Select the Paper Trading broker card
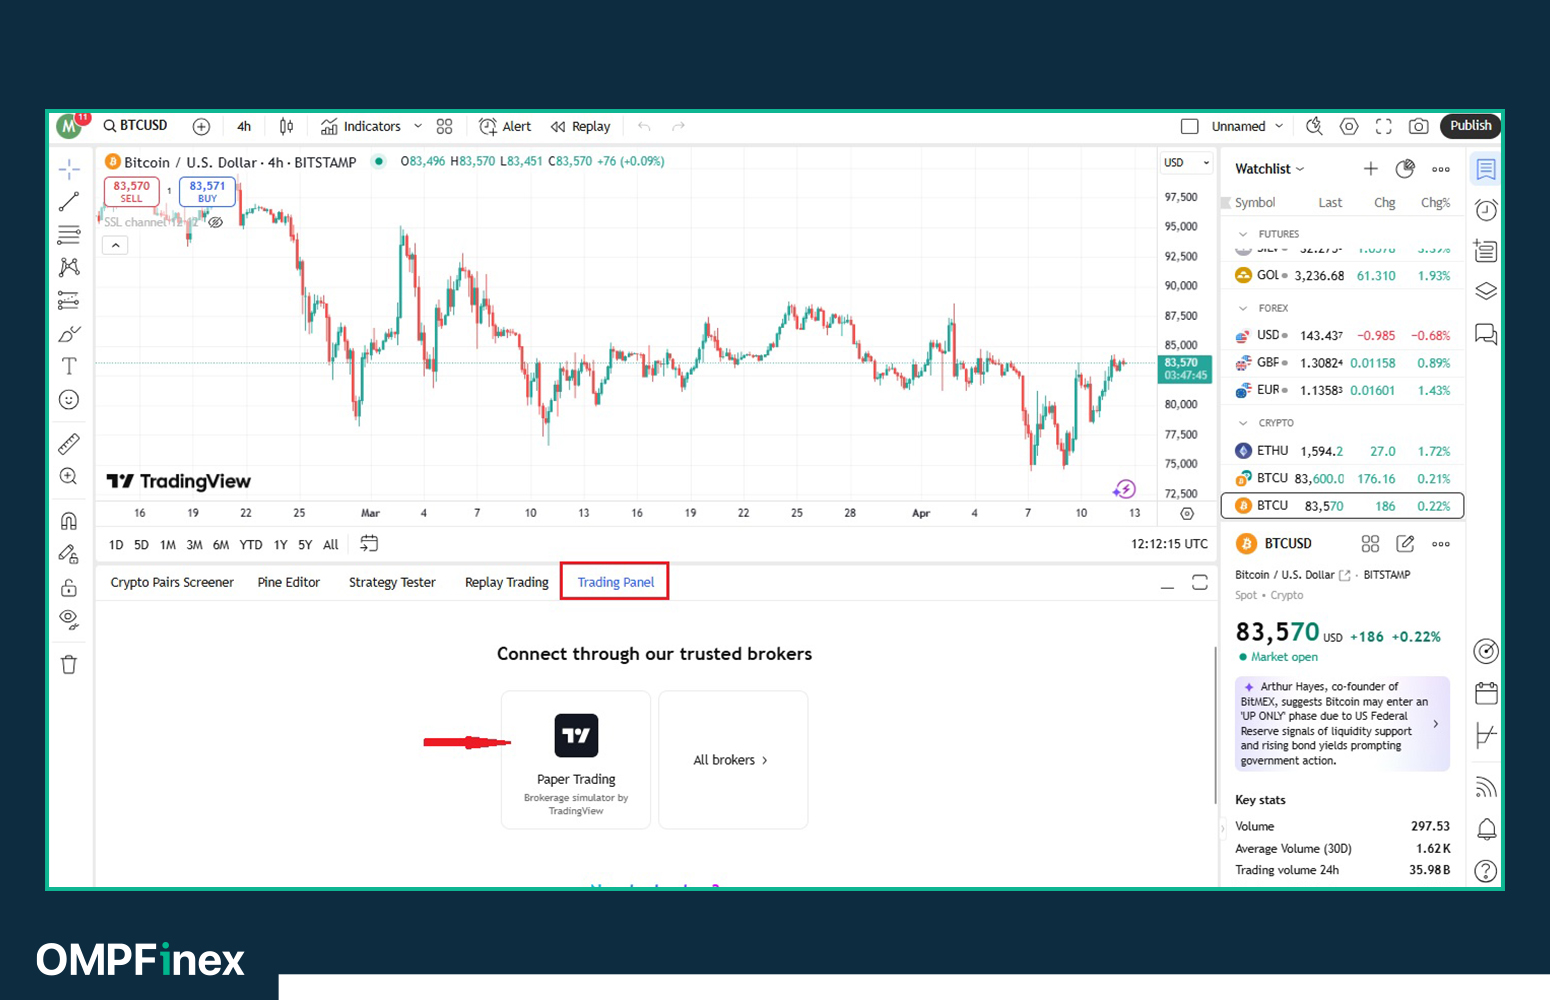 click(x=576, y=760)
